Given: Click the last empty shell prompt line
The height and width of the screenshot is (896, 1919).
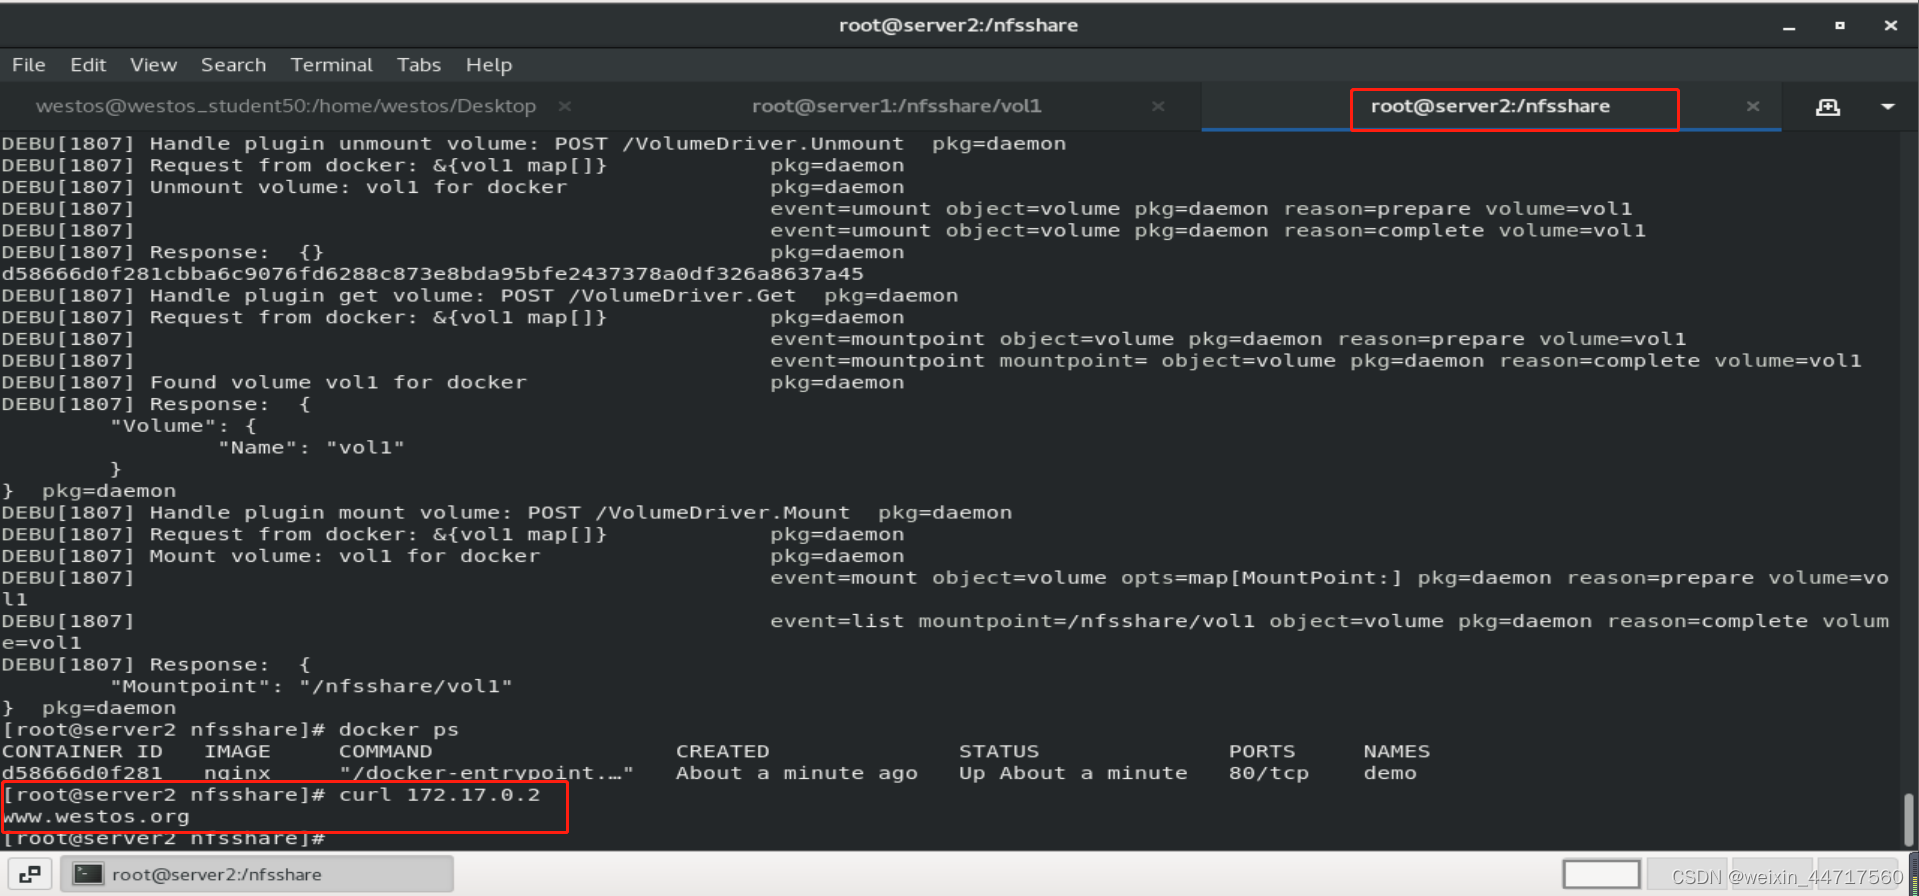Looking at the screenshot, I should click(164, 839).
